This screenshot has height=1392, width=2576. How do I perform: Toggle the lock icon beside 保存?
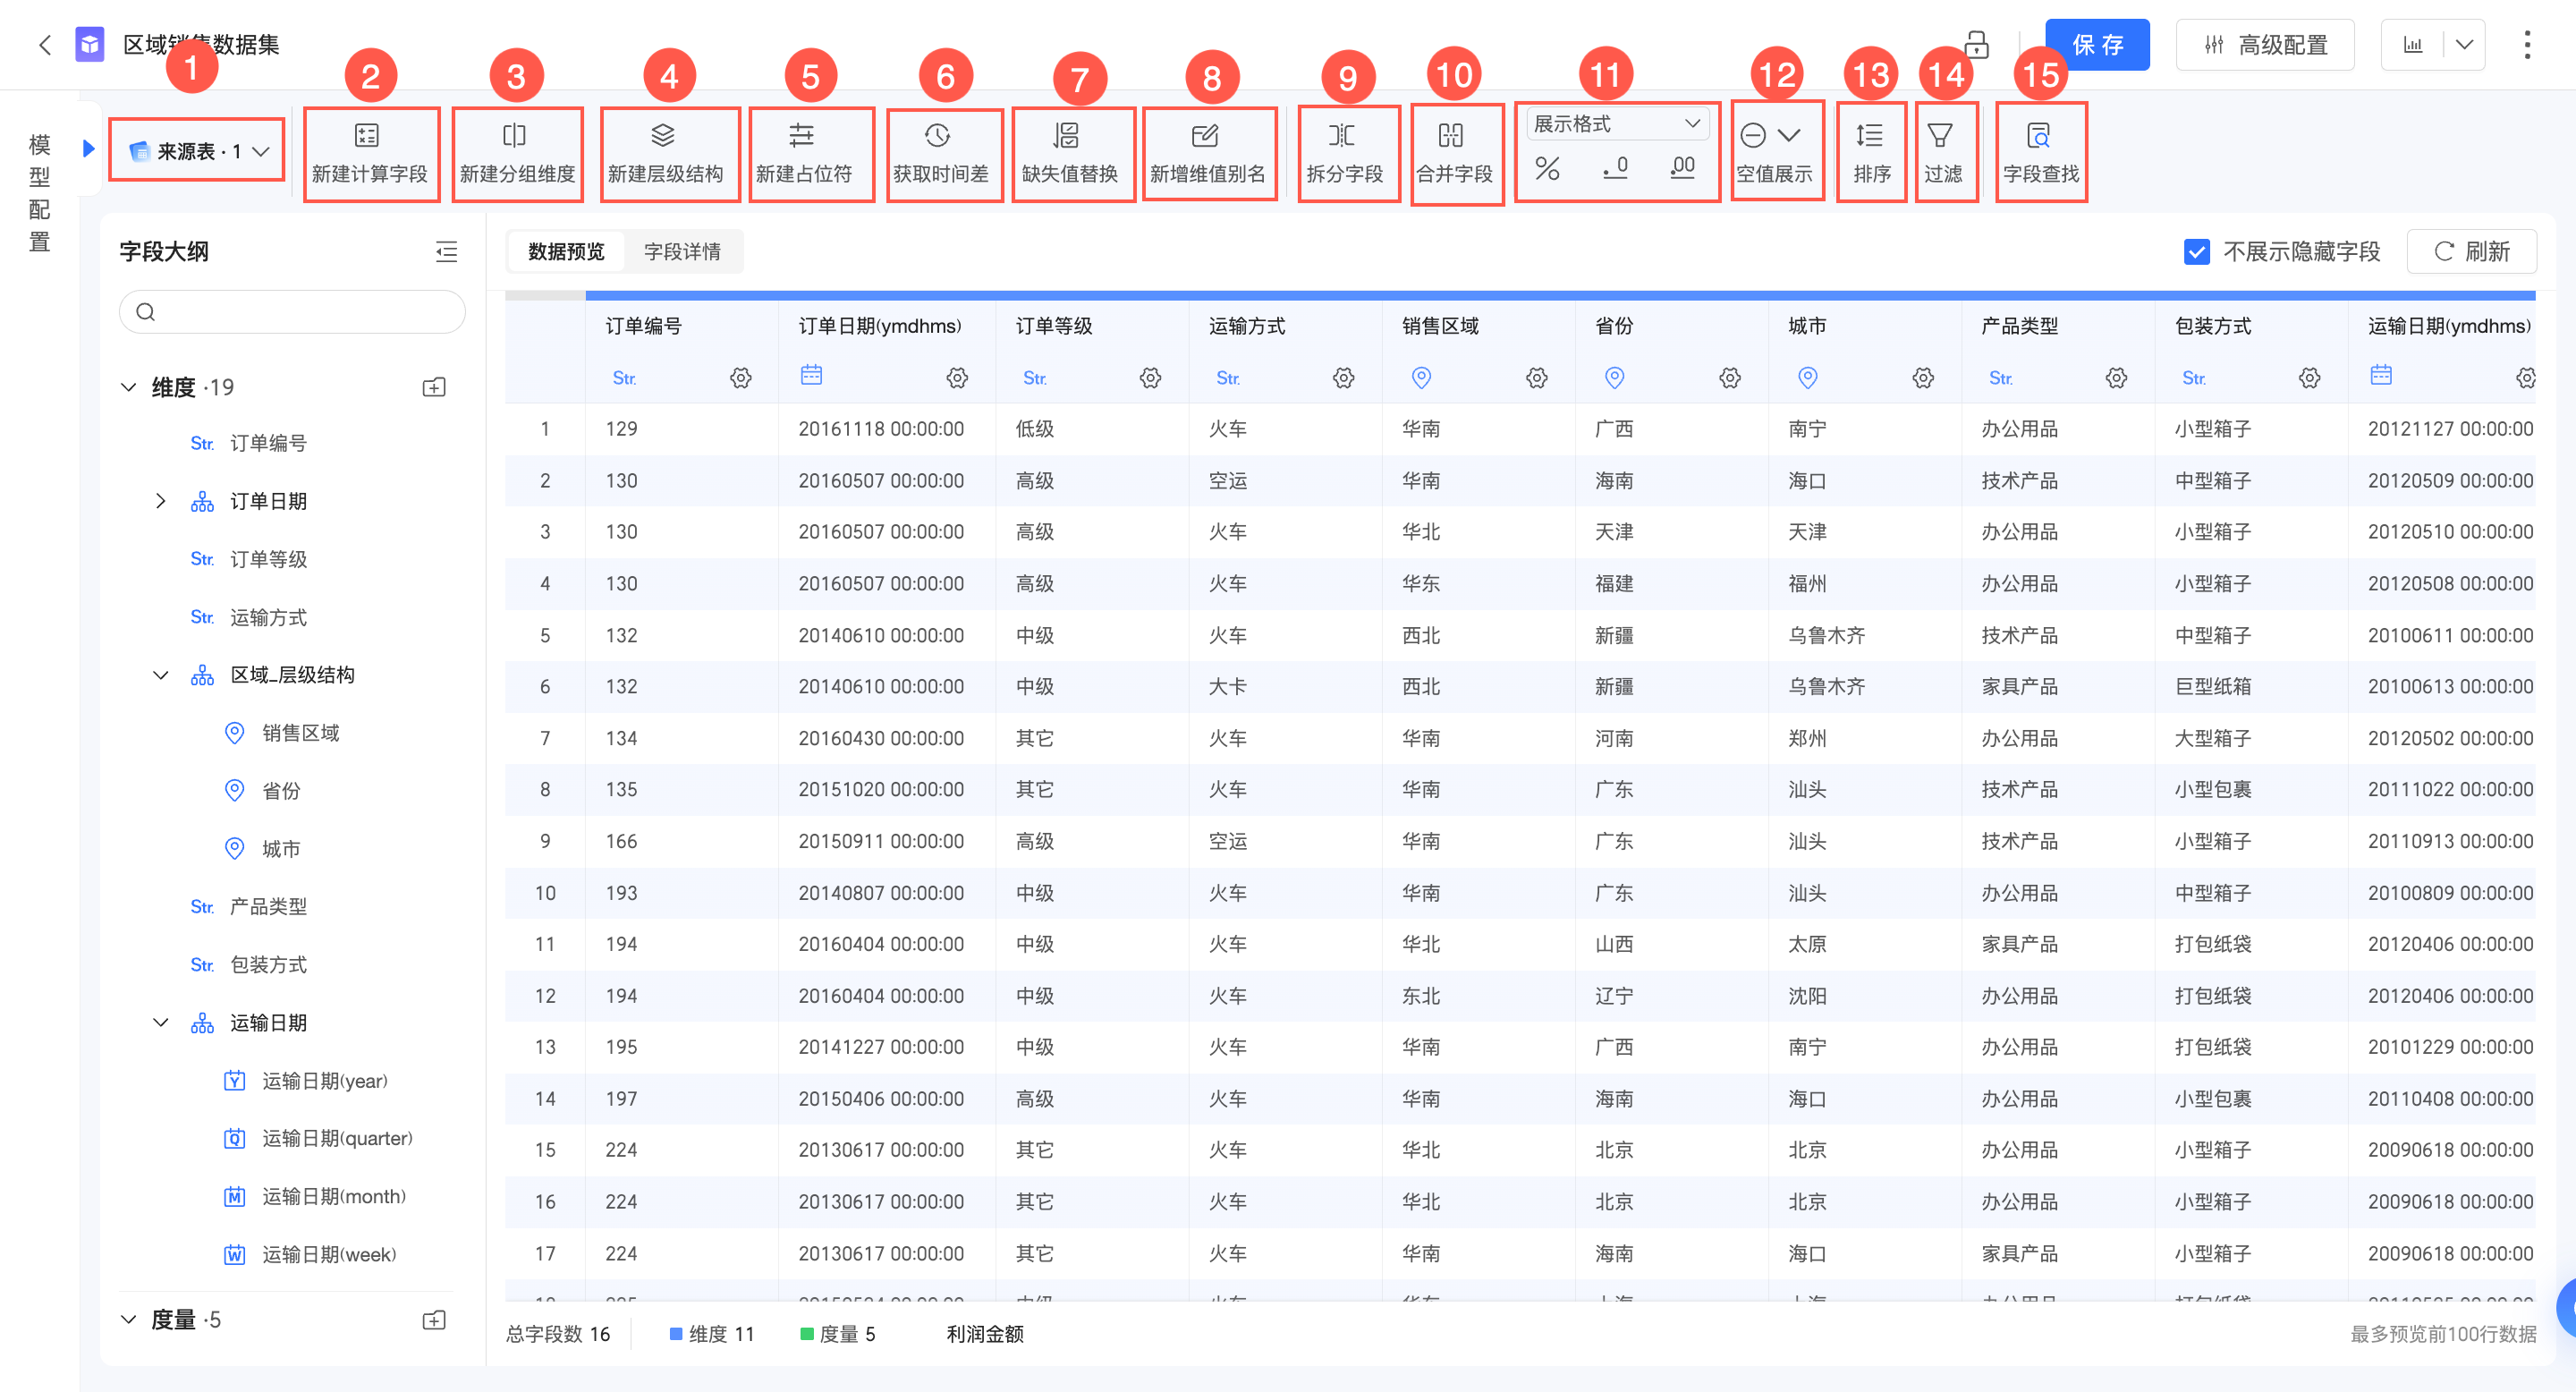pyautogui.click(x=1976, y=45)
